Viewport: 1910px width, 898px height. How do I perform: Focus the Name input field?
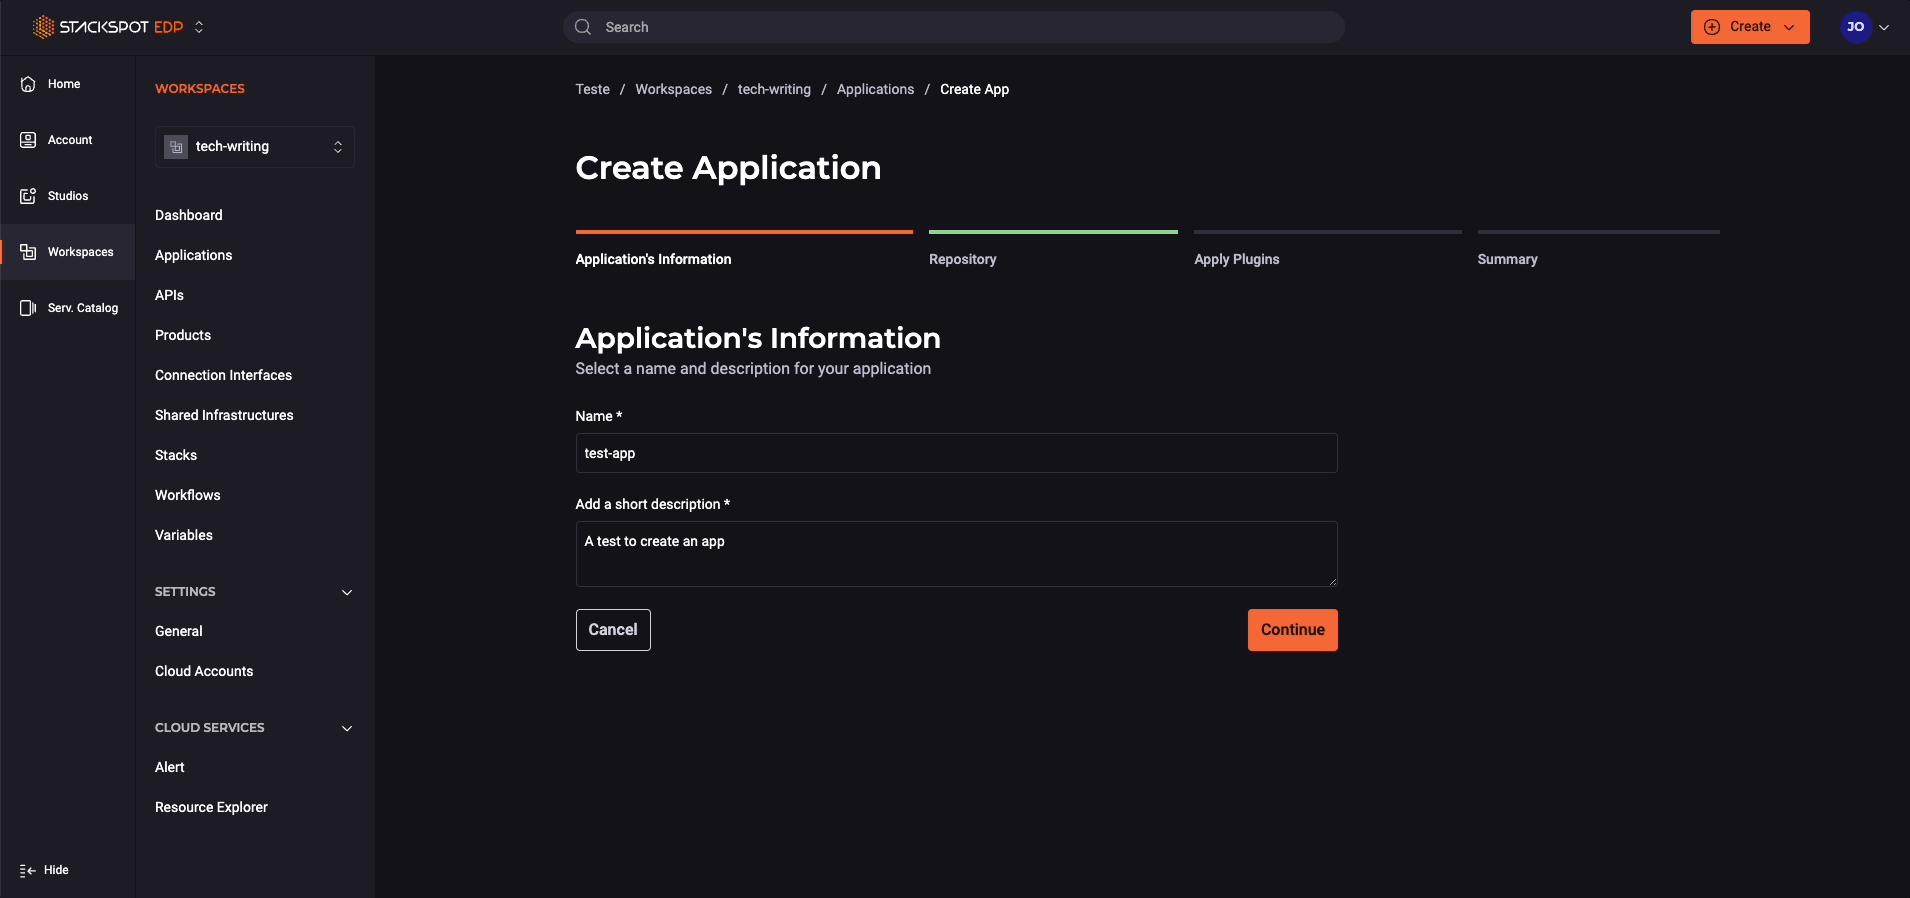click(956, 453)
